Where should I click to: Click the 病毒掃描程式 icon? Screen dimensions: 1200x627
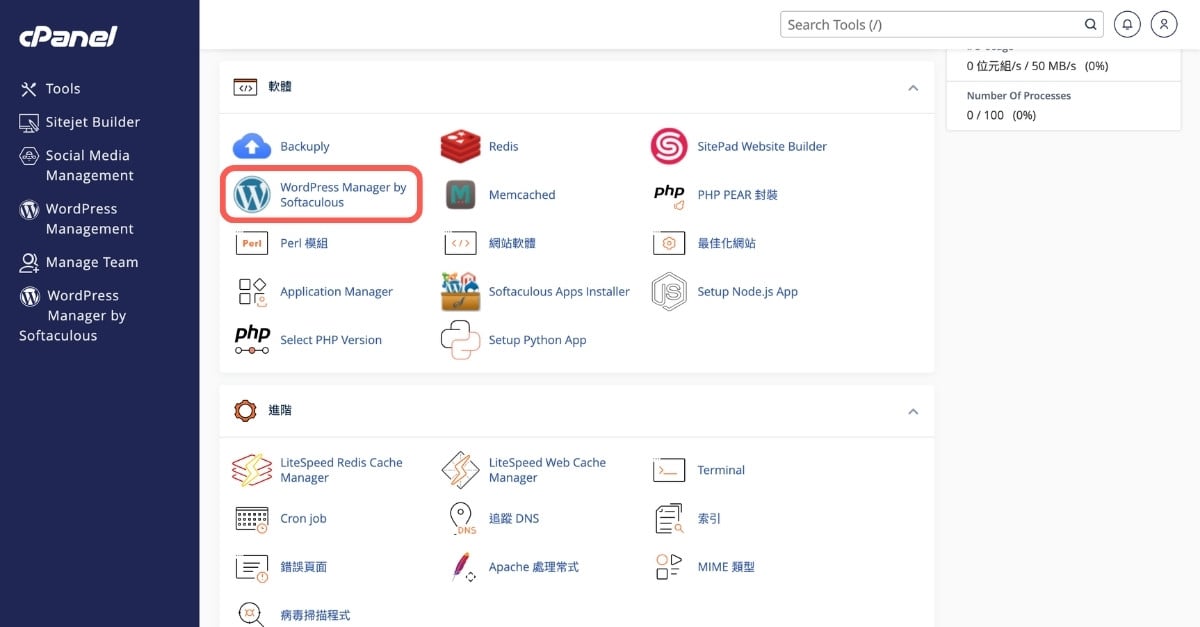tap(252, 613)
